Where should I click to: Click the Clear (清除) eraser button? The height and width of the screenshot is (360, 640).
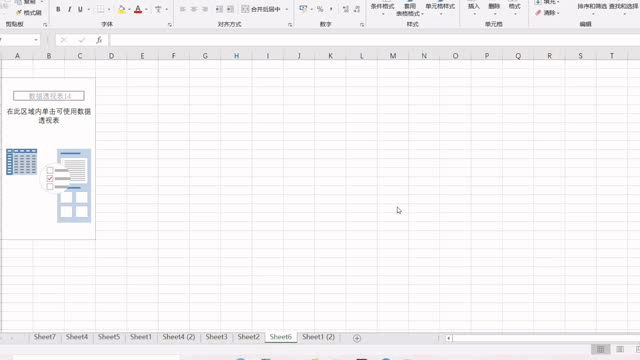click(x=547, y=13)
